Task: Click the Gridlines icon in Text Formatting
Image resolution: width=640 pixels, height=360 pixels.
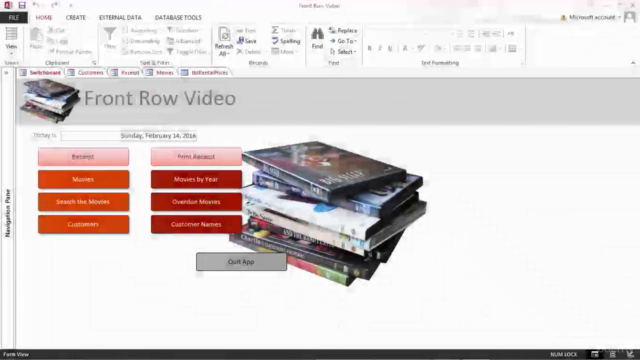Action: pyautogui.click(x=512, y=49)
